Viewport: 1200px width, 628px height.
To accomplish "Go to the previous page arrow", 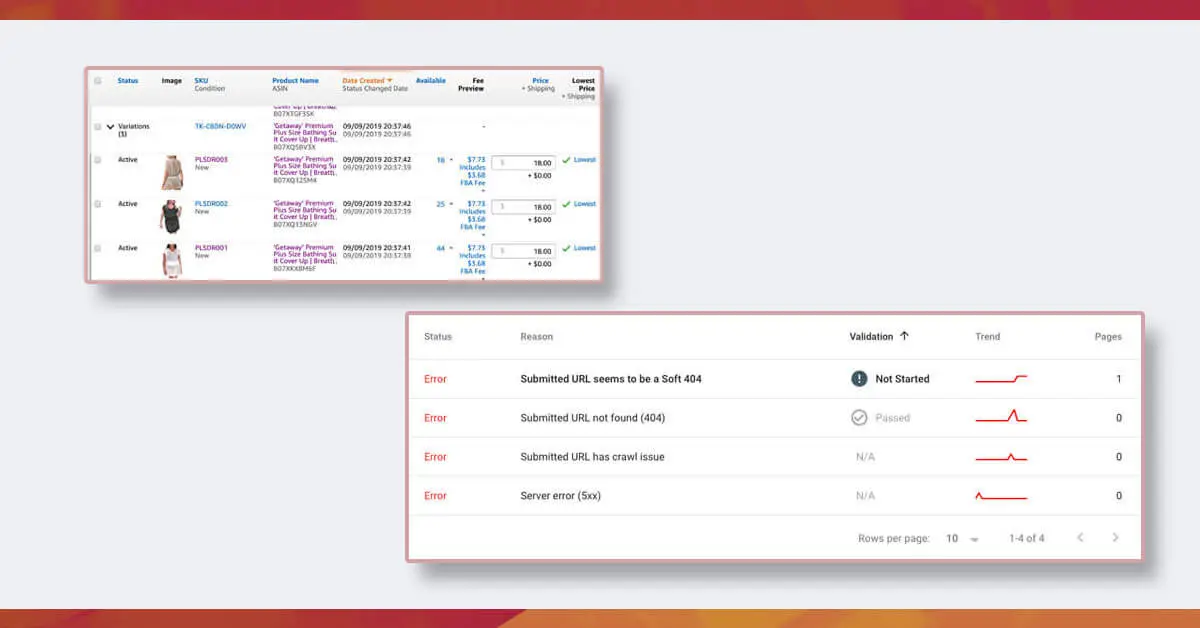I will tap(1080, 538).
